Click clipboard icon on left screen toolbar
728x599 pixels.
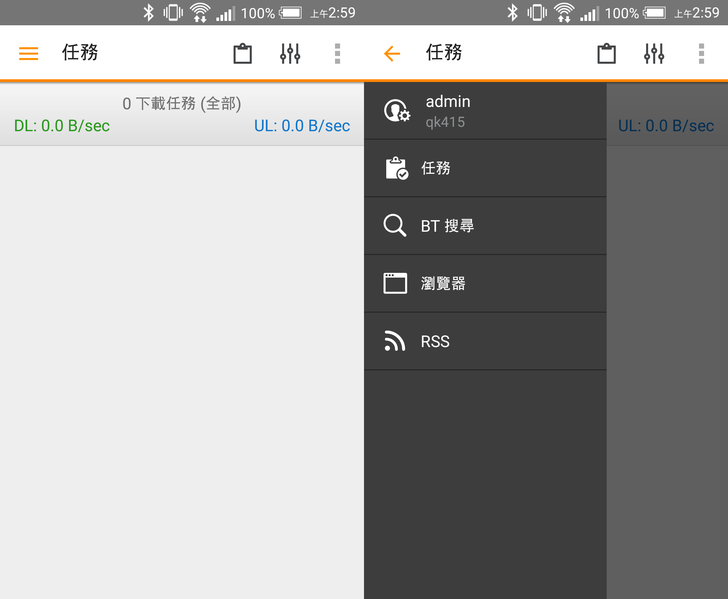click(242, 54)
